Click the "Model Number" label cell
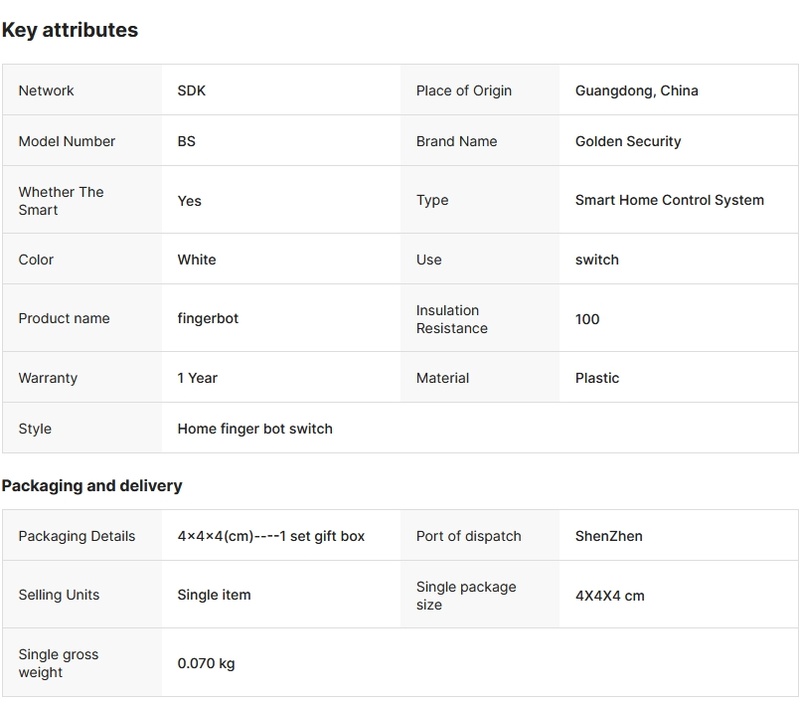 click(67, 141)
